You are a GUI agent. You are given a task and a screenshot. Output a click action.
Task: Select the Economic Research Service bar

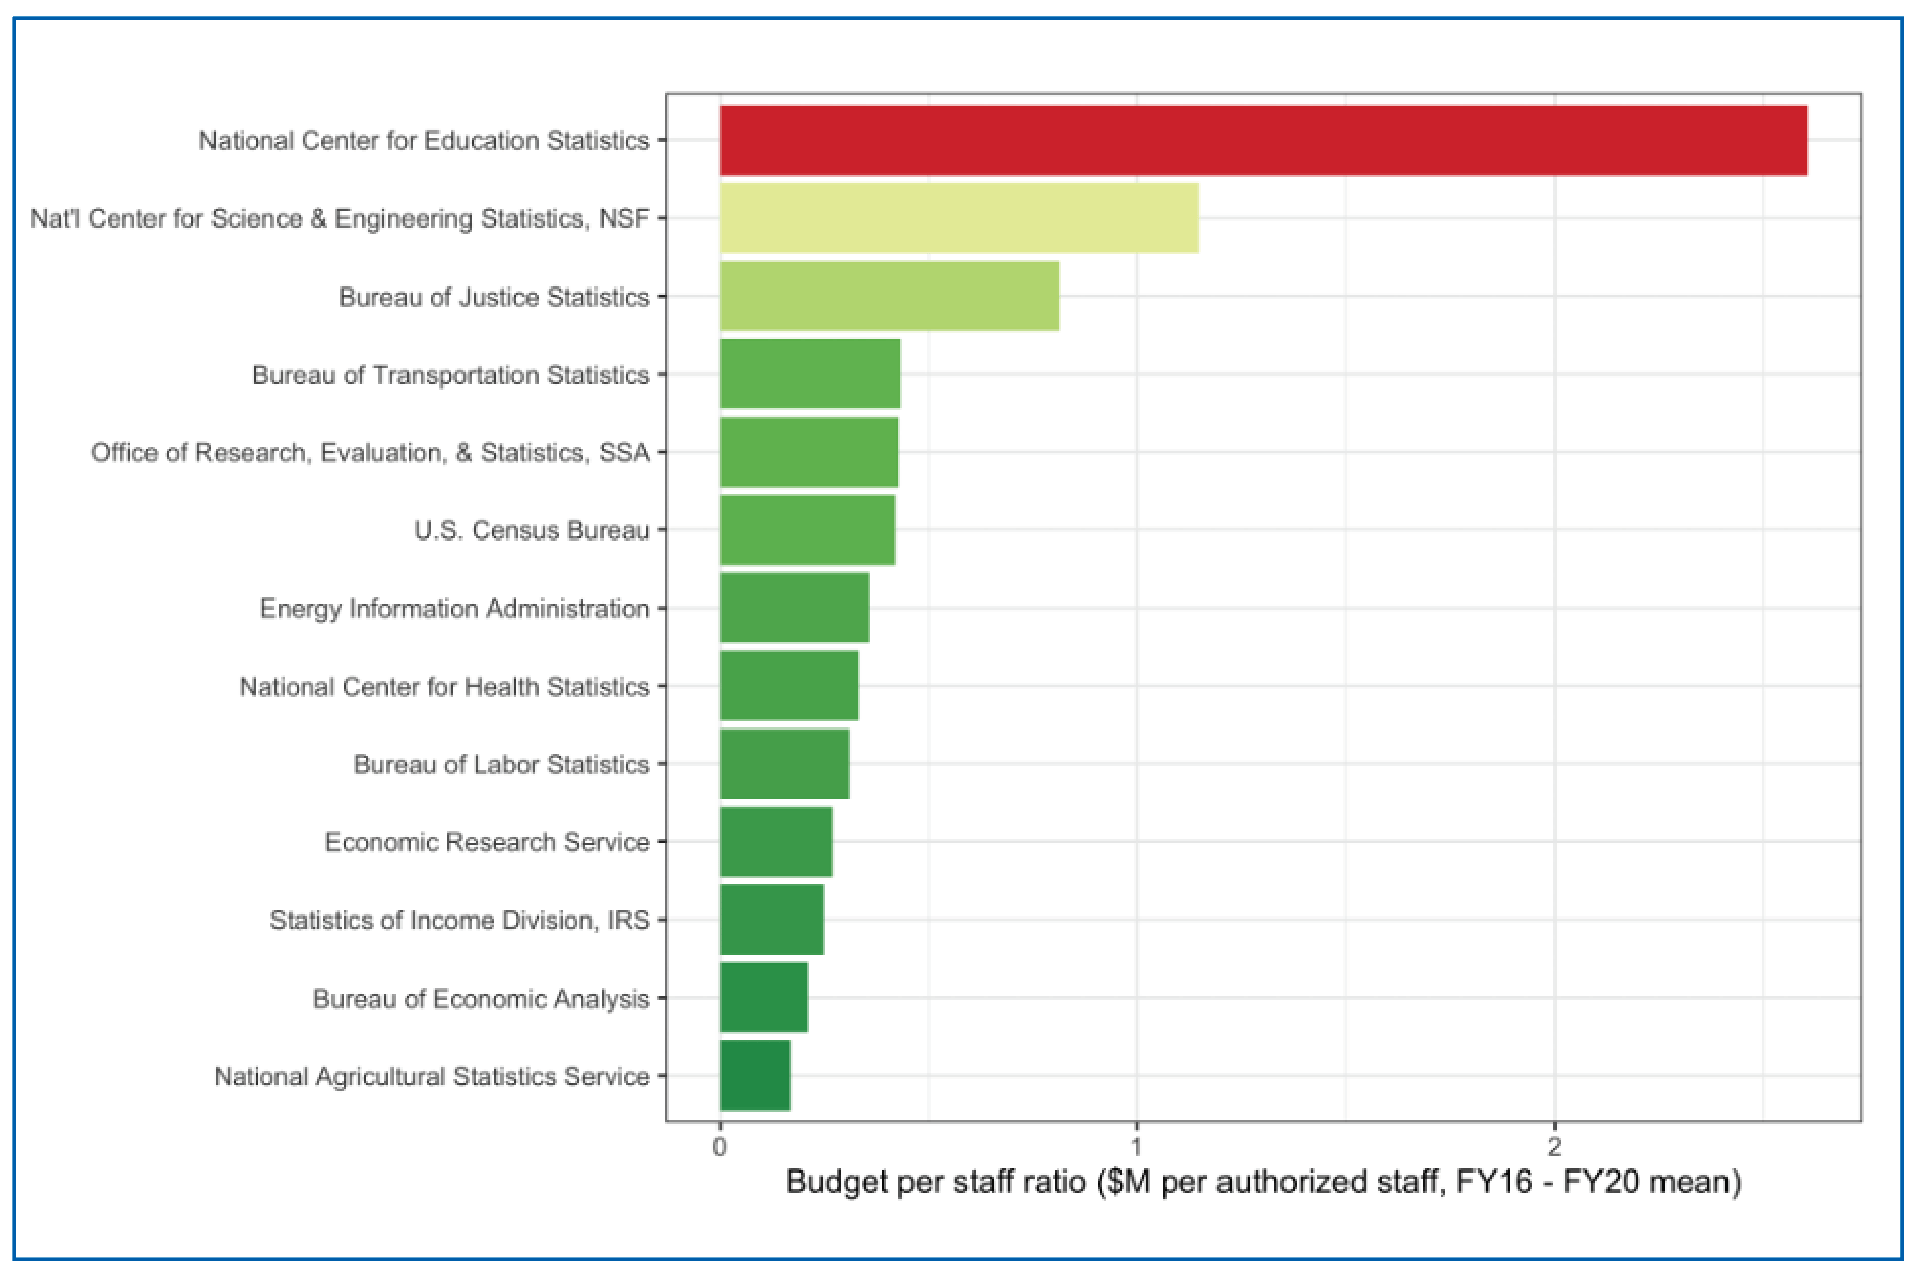[775, 842]
